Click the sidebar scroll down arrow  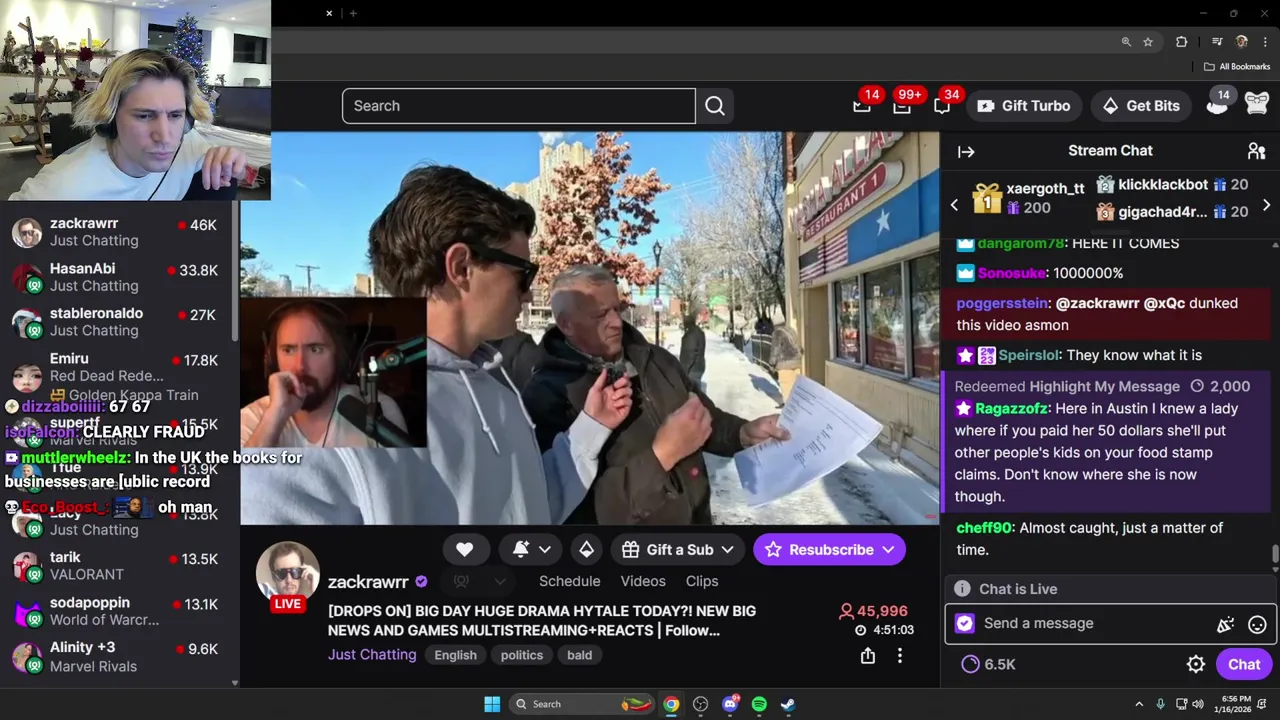point(235,683)
